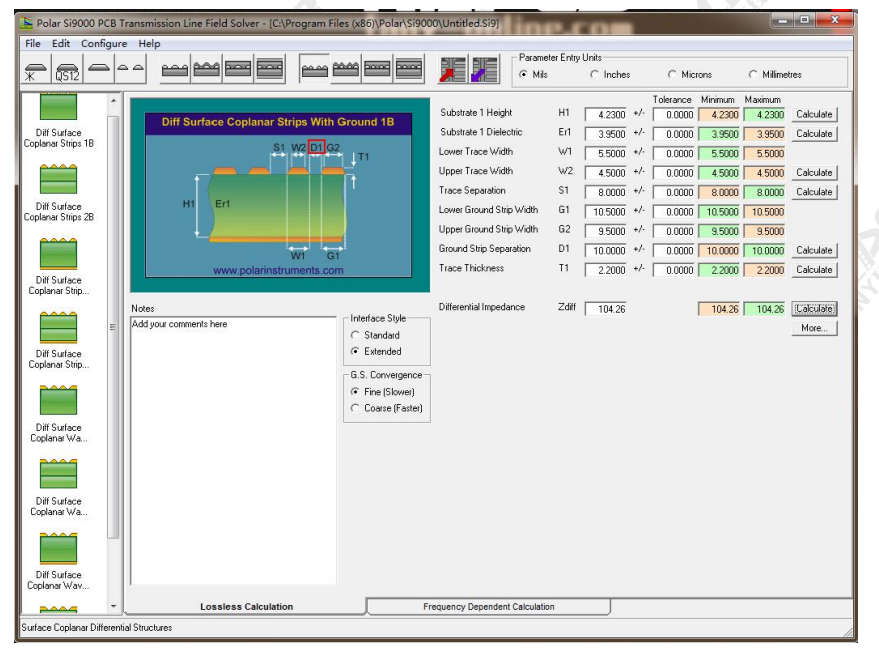
Task: Select Microns parameter entry units
Action: (x=690, y=75)
